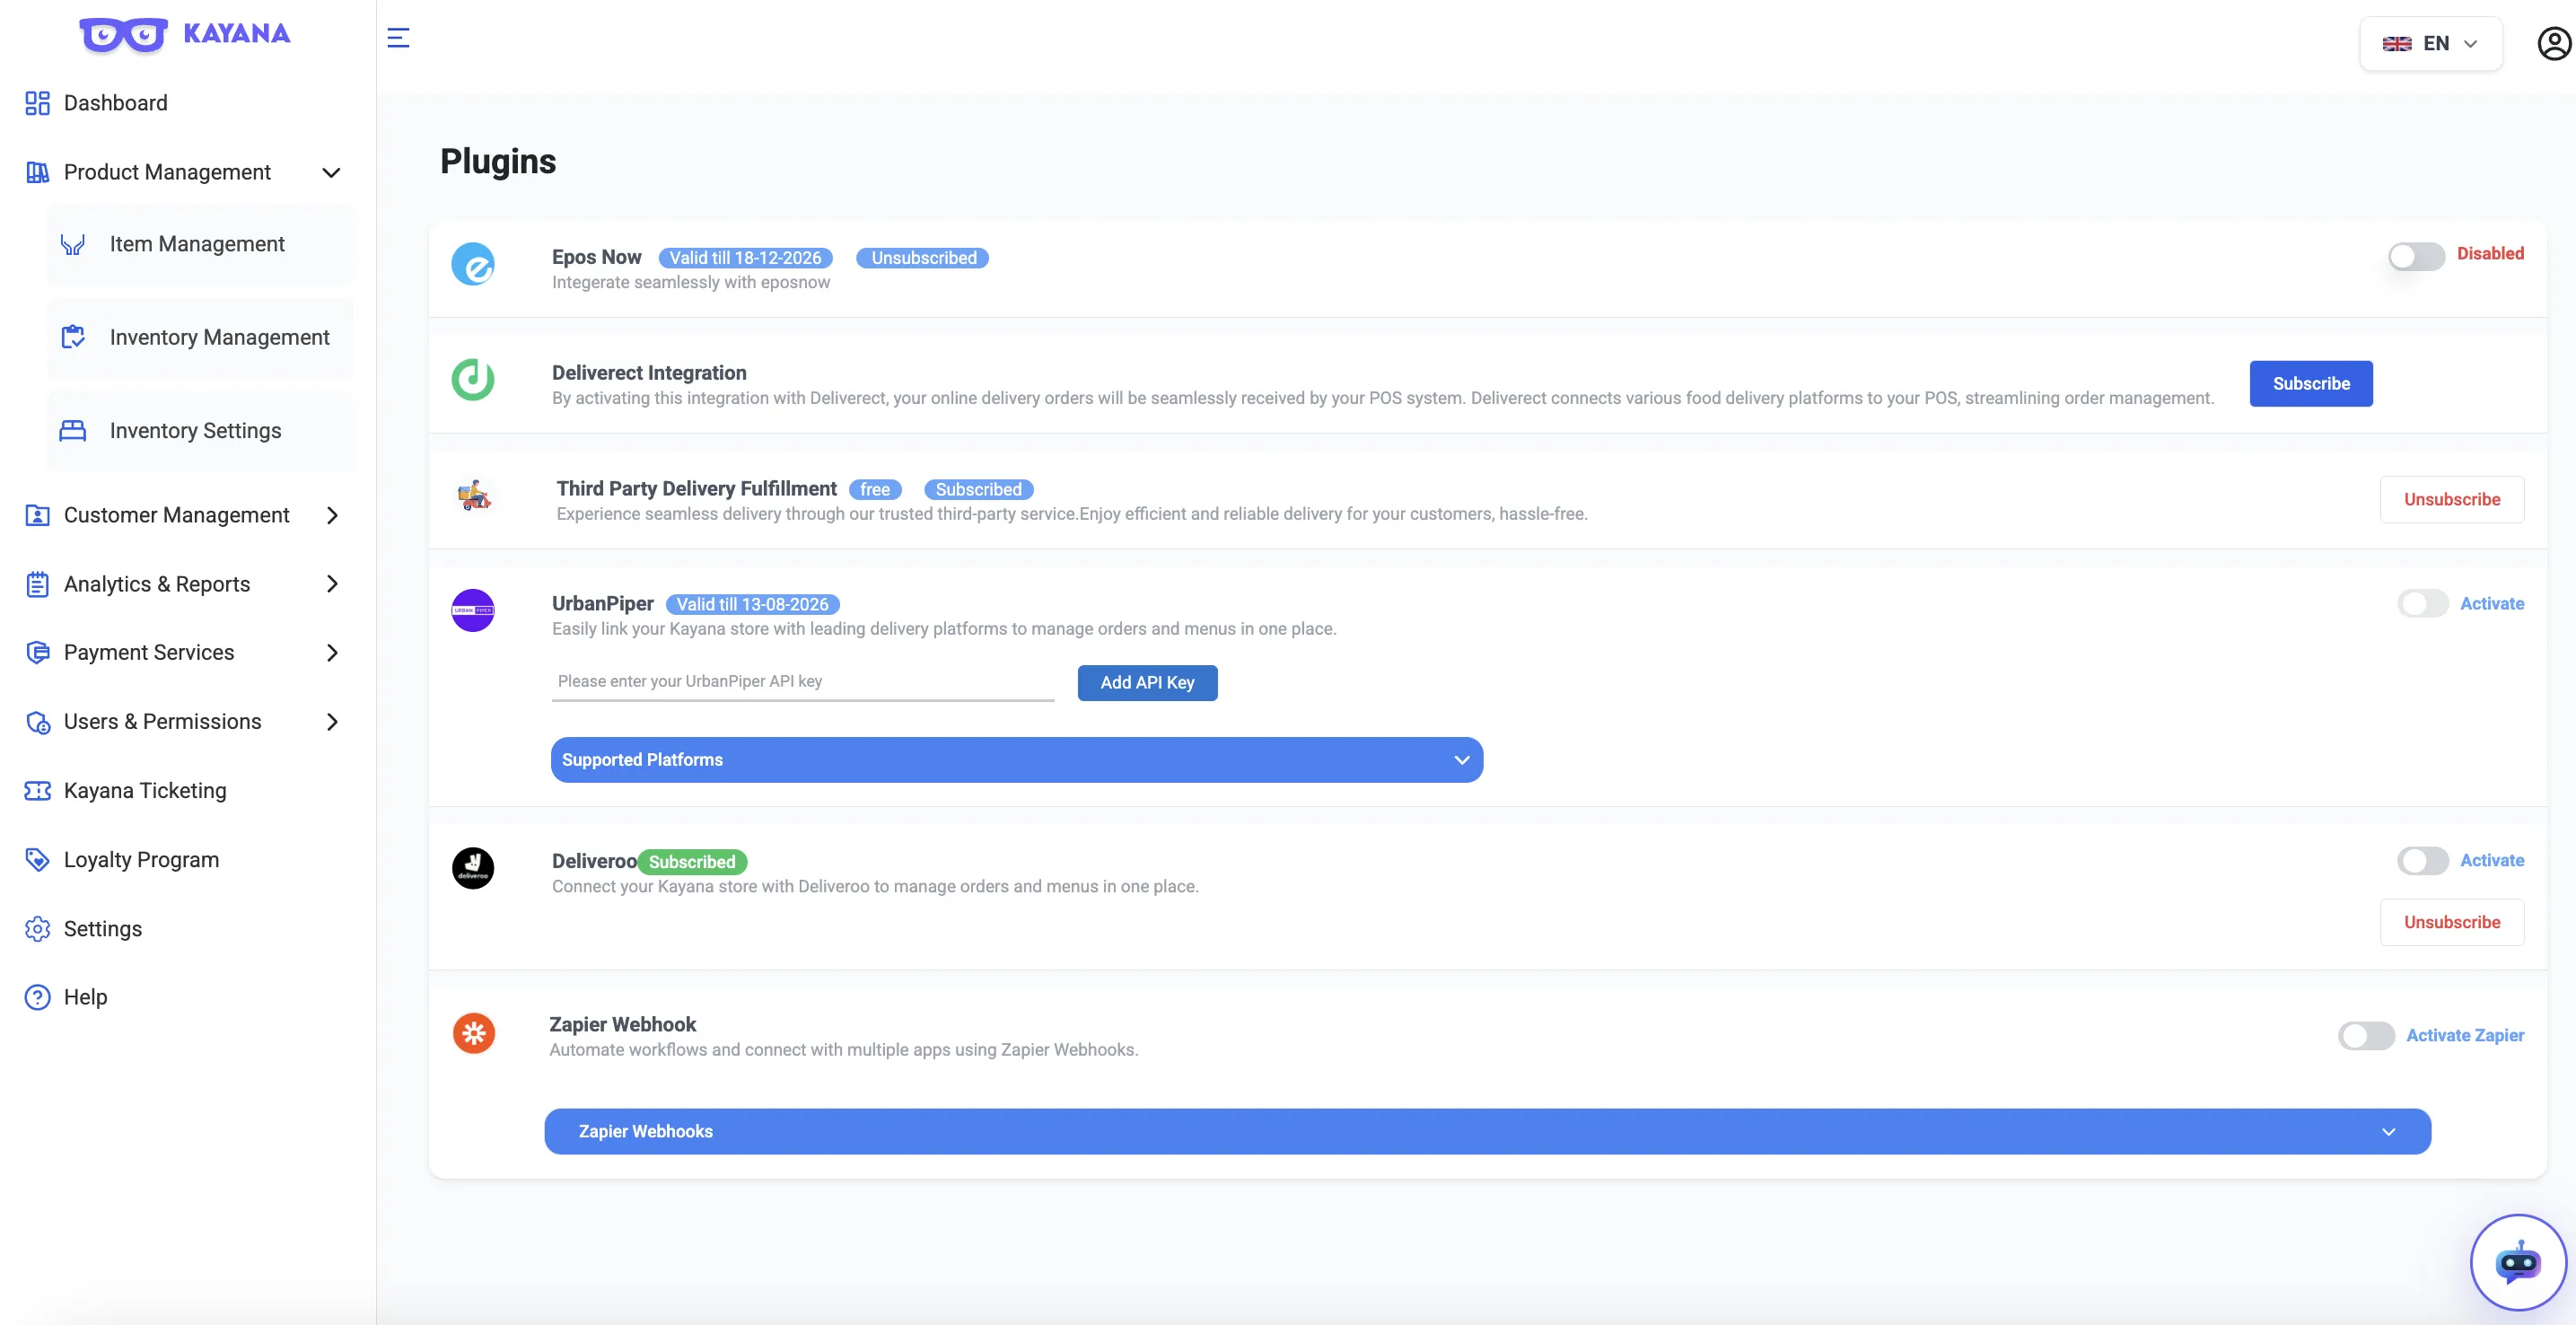Open user profile account icon
Viewport: 2576px width, 1325px height.
pyautogui.click(x=2554, y=44)
